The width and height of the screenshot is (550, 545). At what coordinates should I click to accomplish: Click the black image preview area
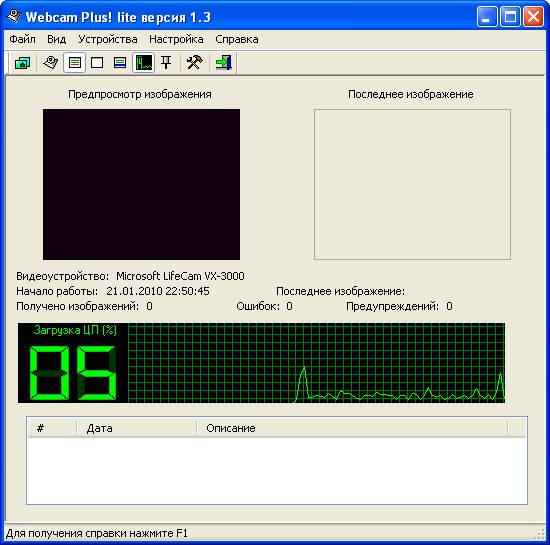142,184
